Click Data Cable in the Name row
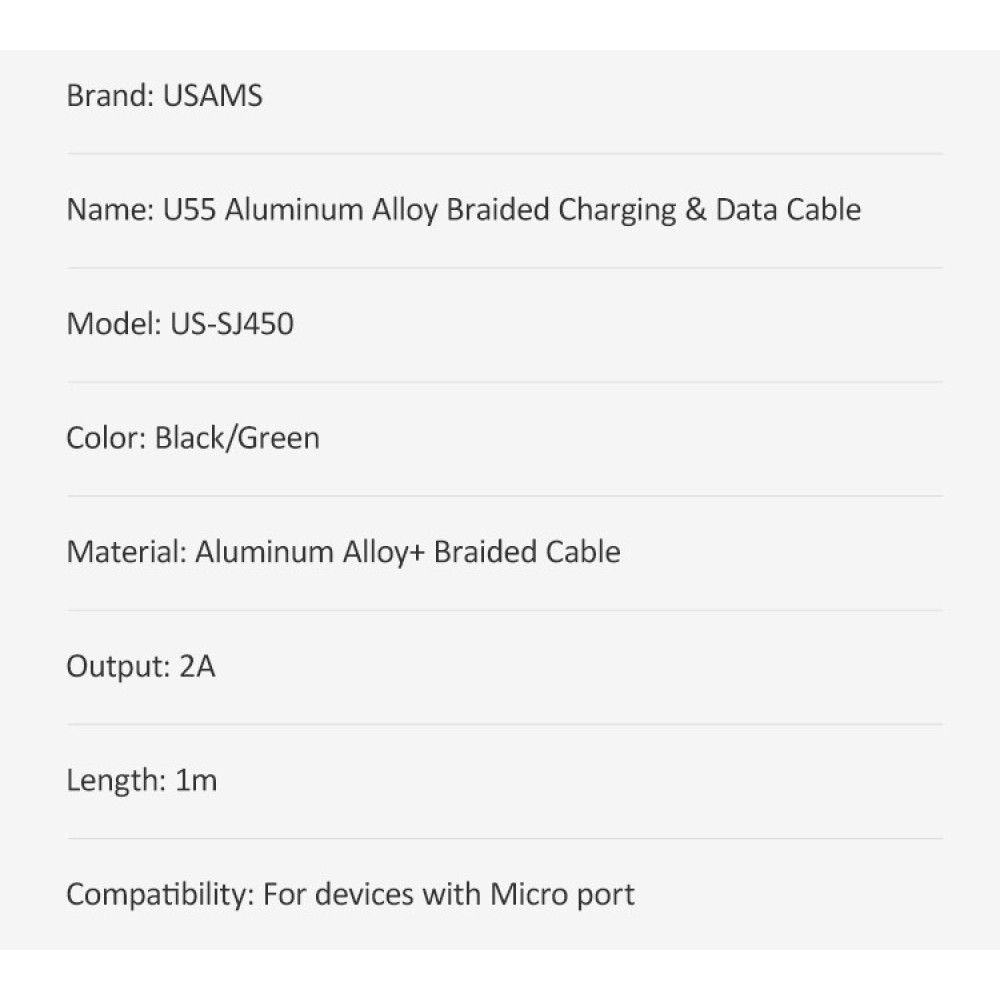 point(788,210)
